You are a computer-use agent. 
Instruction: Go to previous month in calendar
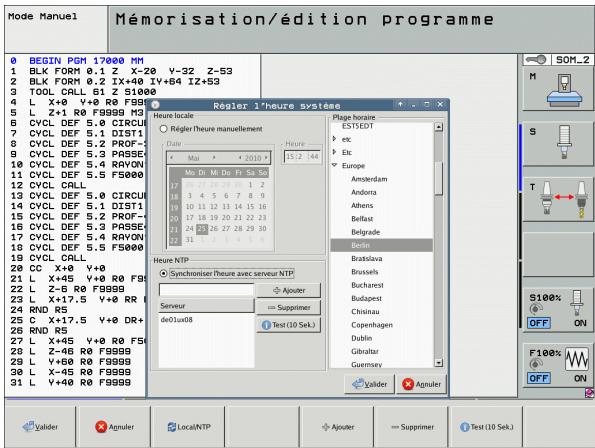click(172, 157)
